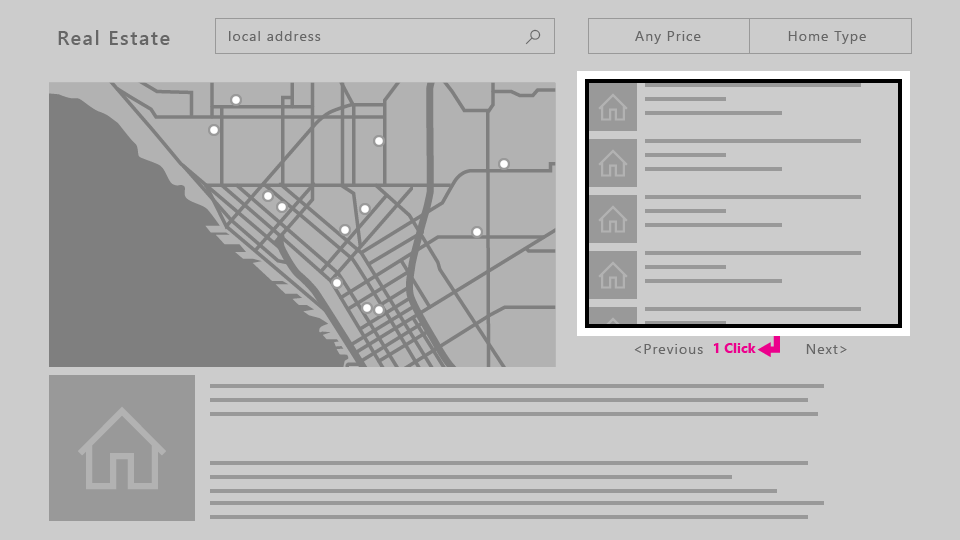Click the magnifier search icon
Viewport: 960px width, 540px height.
tap(533, 37)
